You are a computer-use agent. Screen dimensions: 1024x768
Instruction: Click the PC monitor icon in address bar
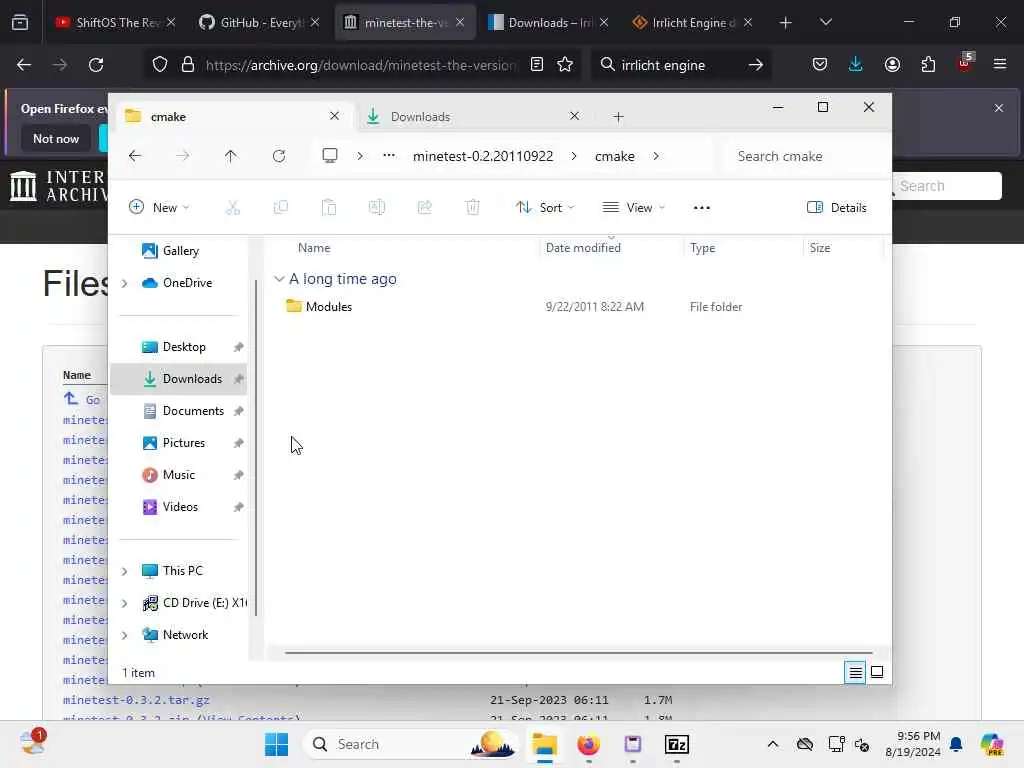tap(330, 156)
